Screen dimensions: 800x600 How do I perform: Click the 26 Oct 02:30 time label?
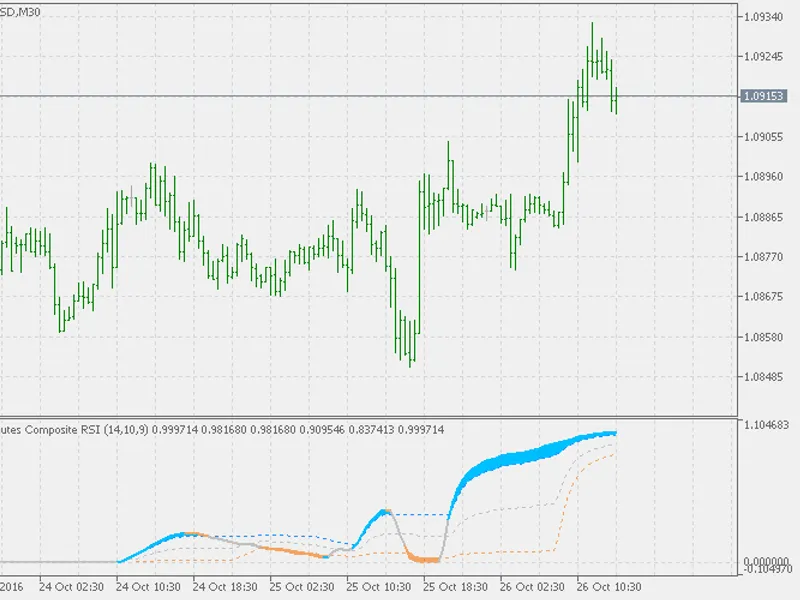click(x=532, y=587)
